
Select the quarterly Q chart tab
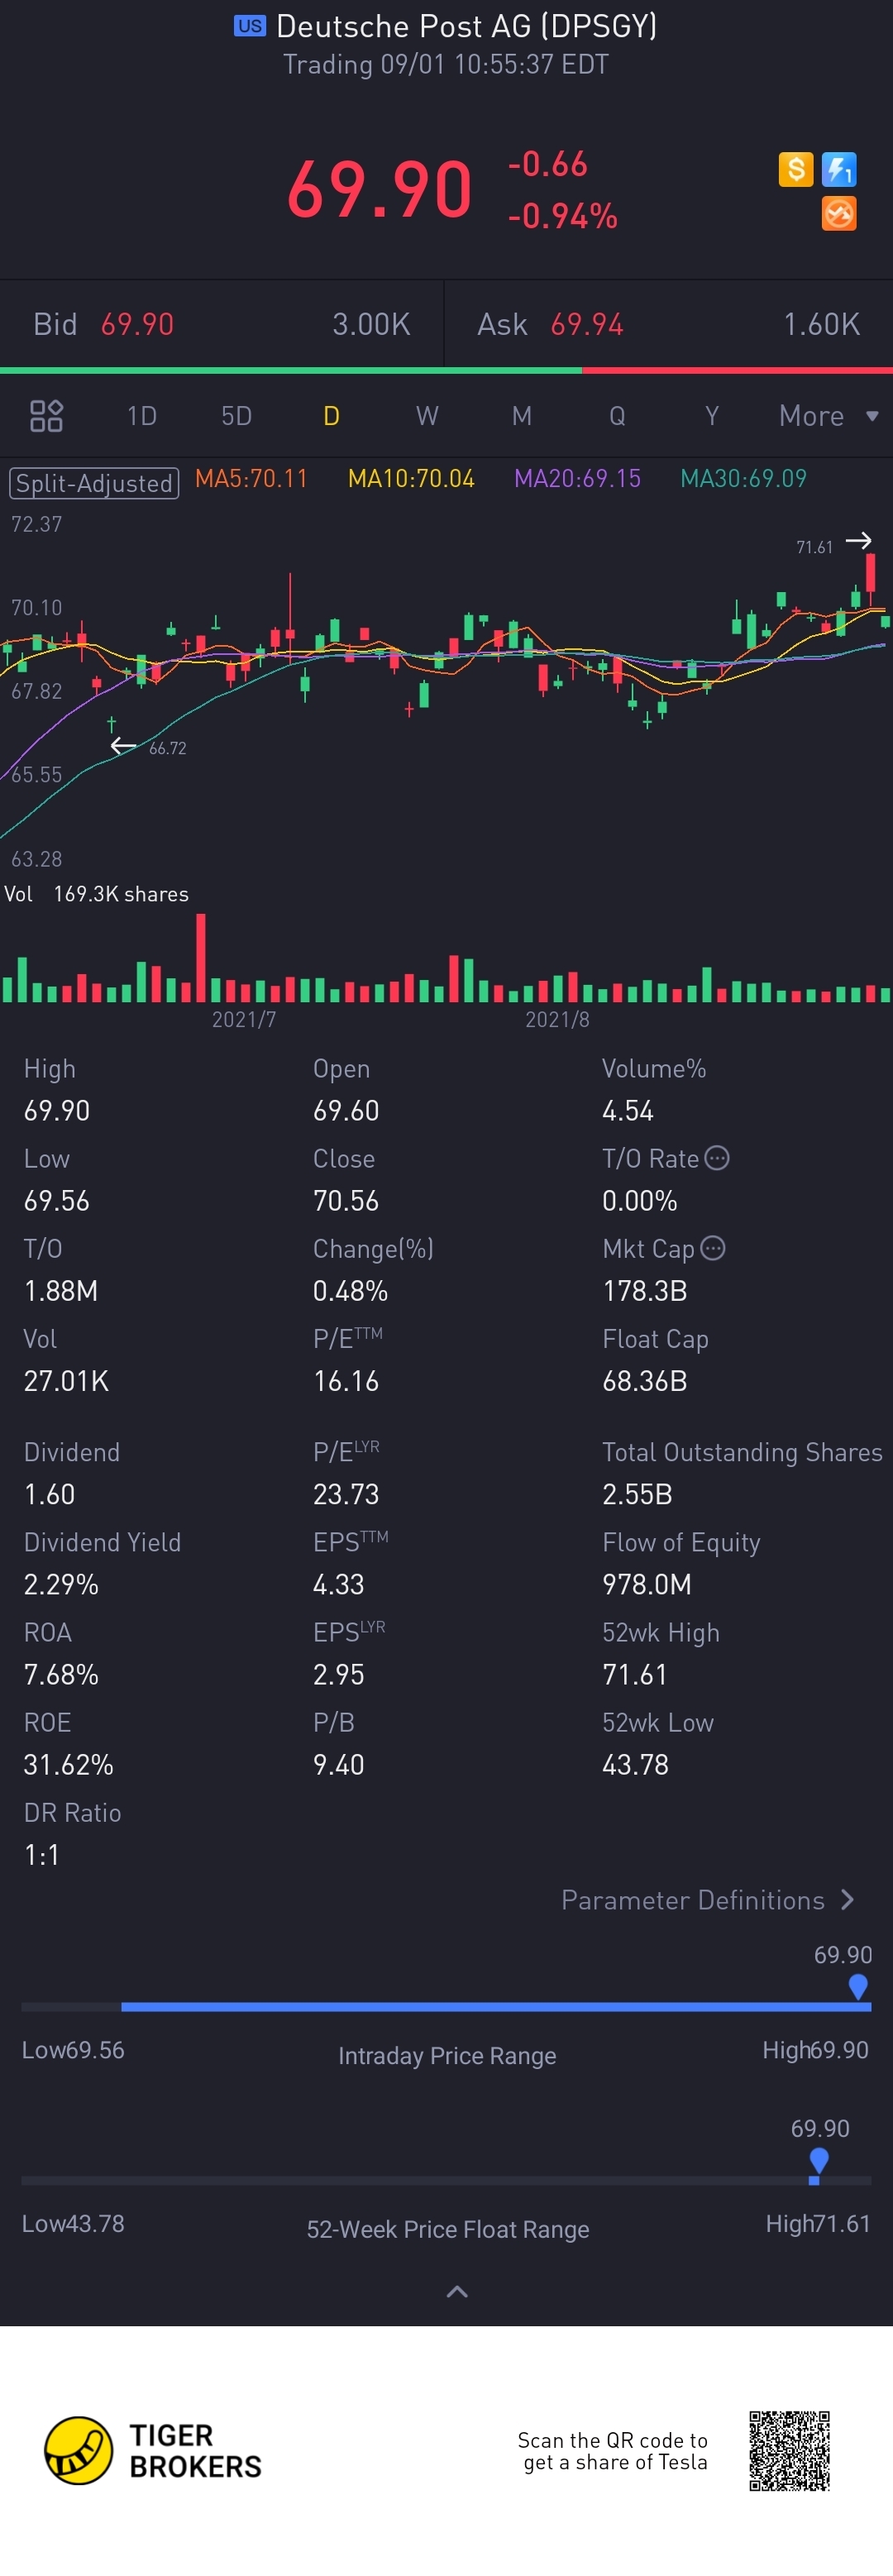tap(617, 416)
